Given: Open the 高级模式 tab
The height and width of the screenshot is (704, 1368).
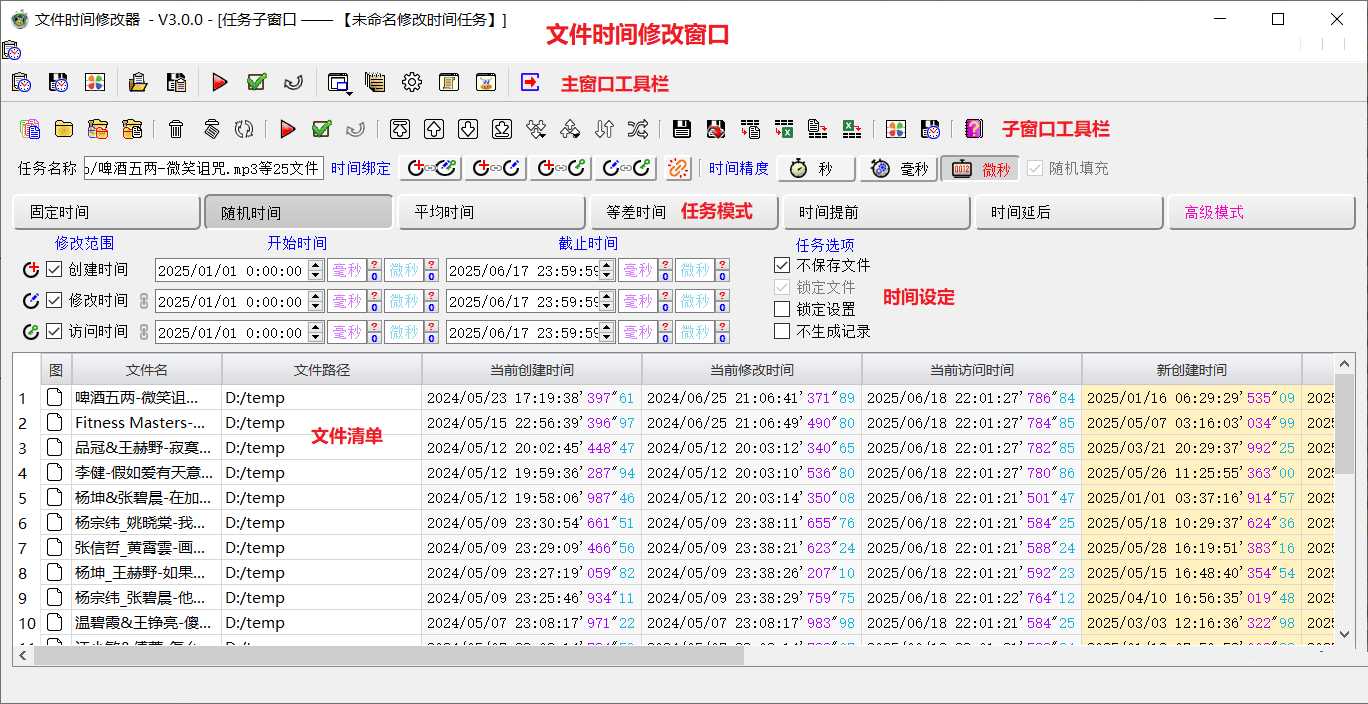Looking at the screenshot, I should pyautogui.click(x=1261, y=212).
